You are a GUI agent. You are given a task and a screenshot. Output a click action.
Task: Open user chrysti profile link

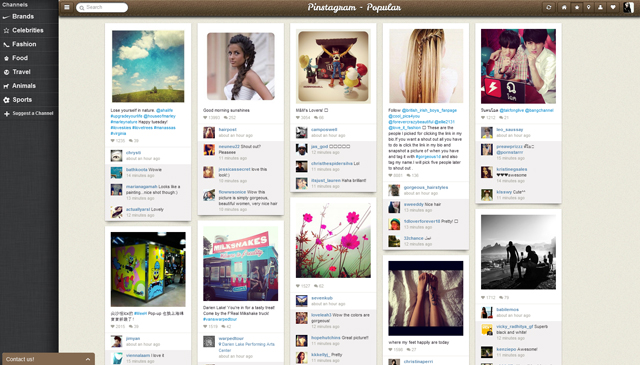coord(133,153)
